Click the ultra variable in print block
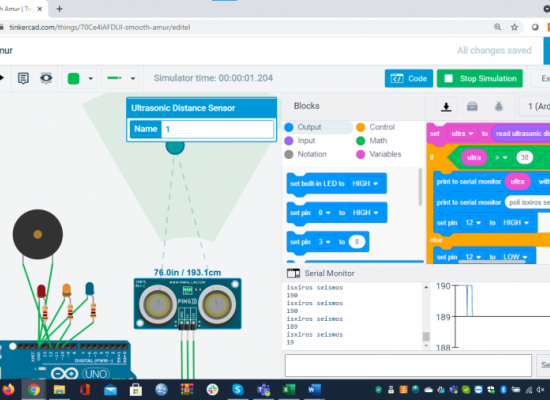This screenshot has width=550, height=400. click(x=517, y=181)
